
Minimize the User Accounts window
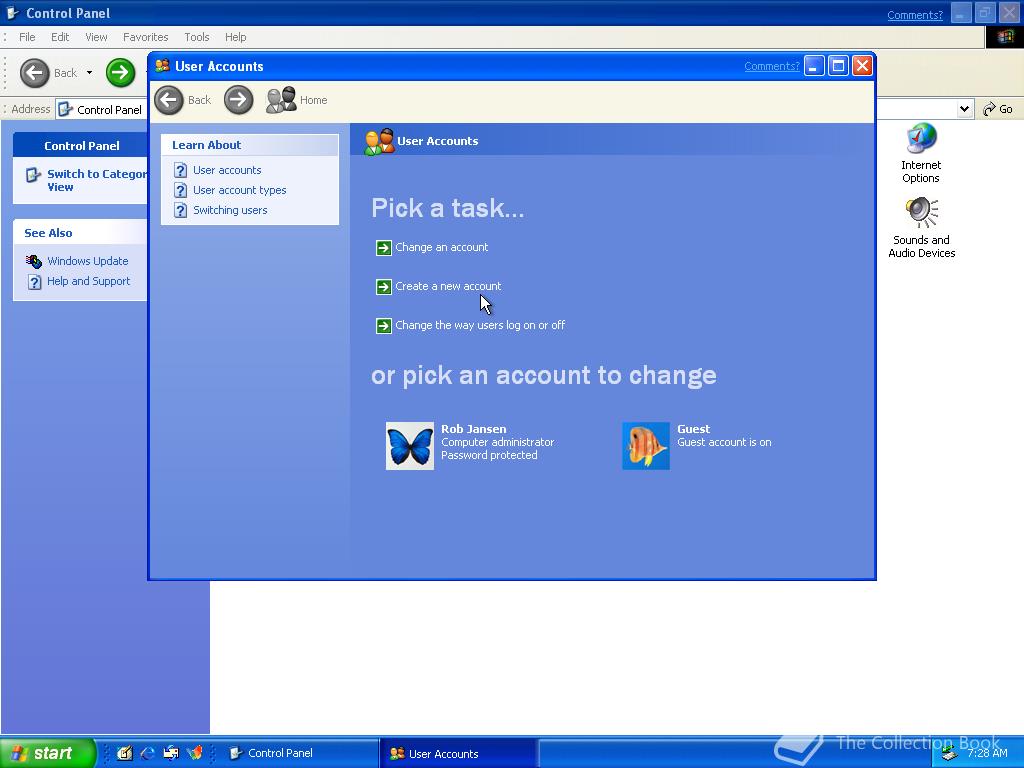(x=814, y=66)
